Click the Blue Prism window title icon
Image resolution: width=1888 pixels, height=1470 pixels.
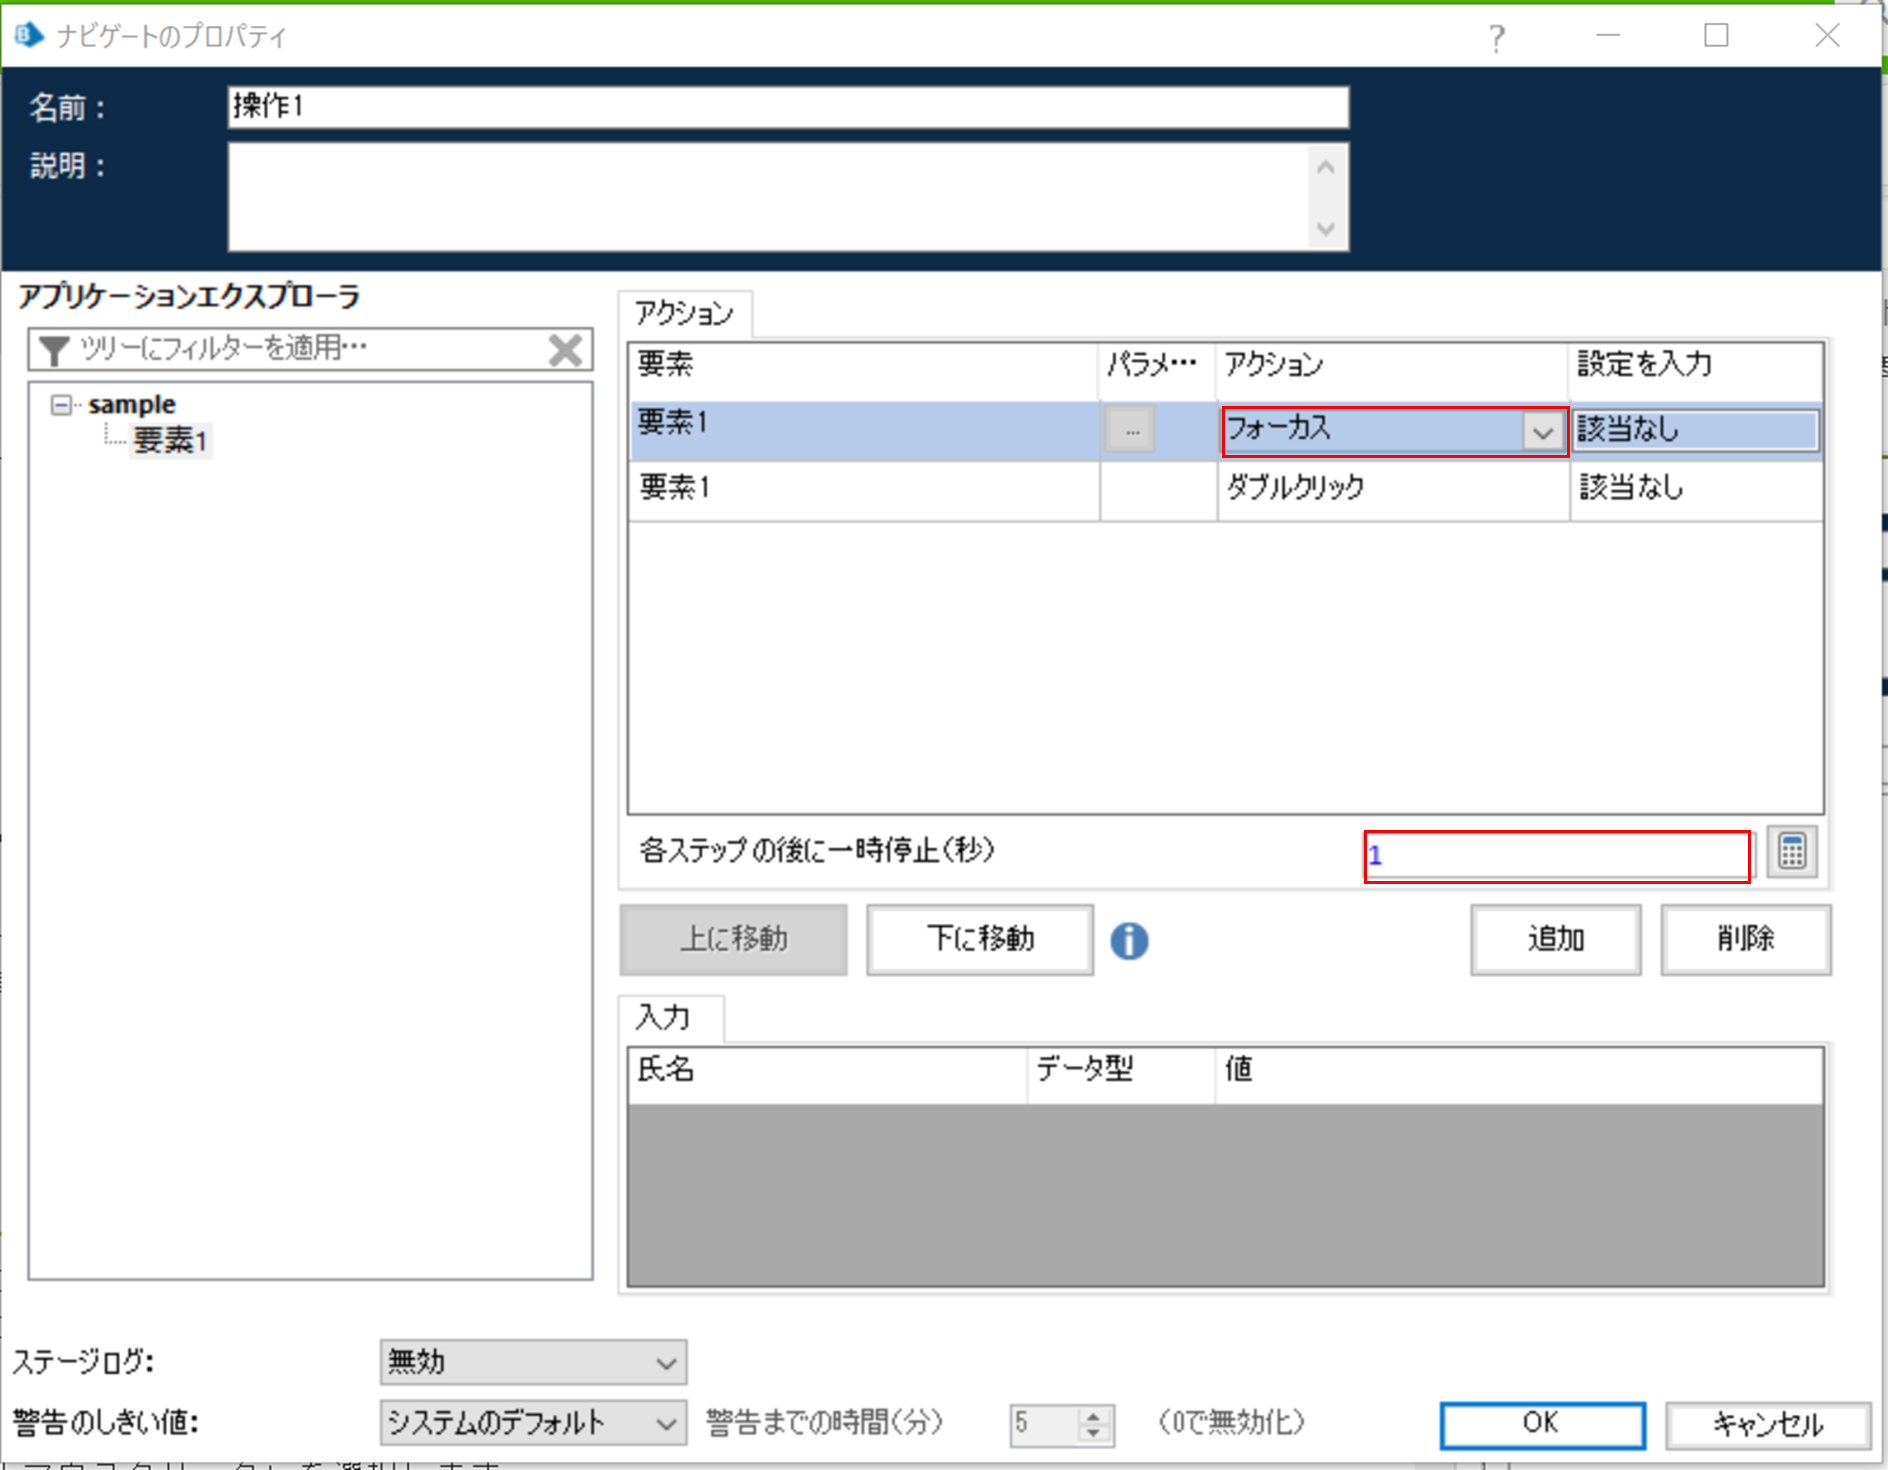tap(28, 35)
